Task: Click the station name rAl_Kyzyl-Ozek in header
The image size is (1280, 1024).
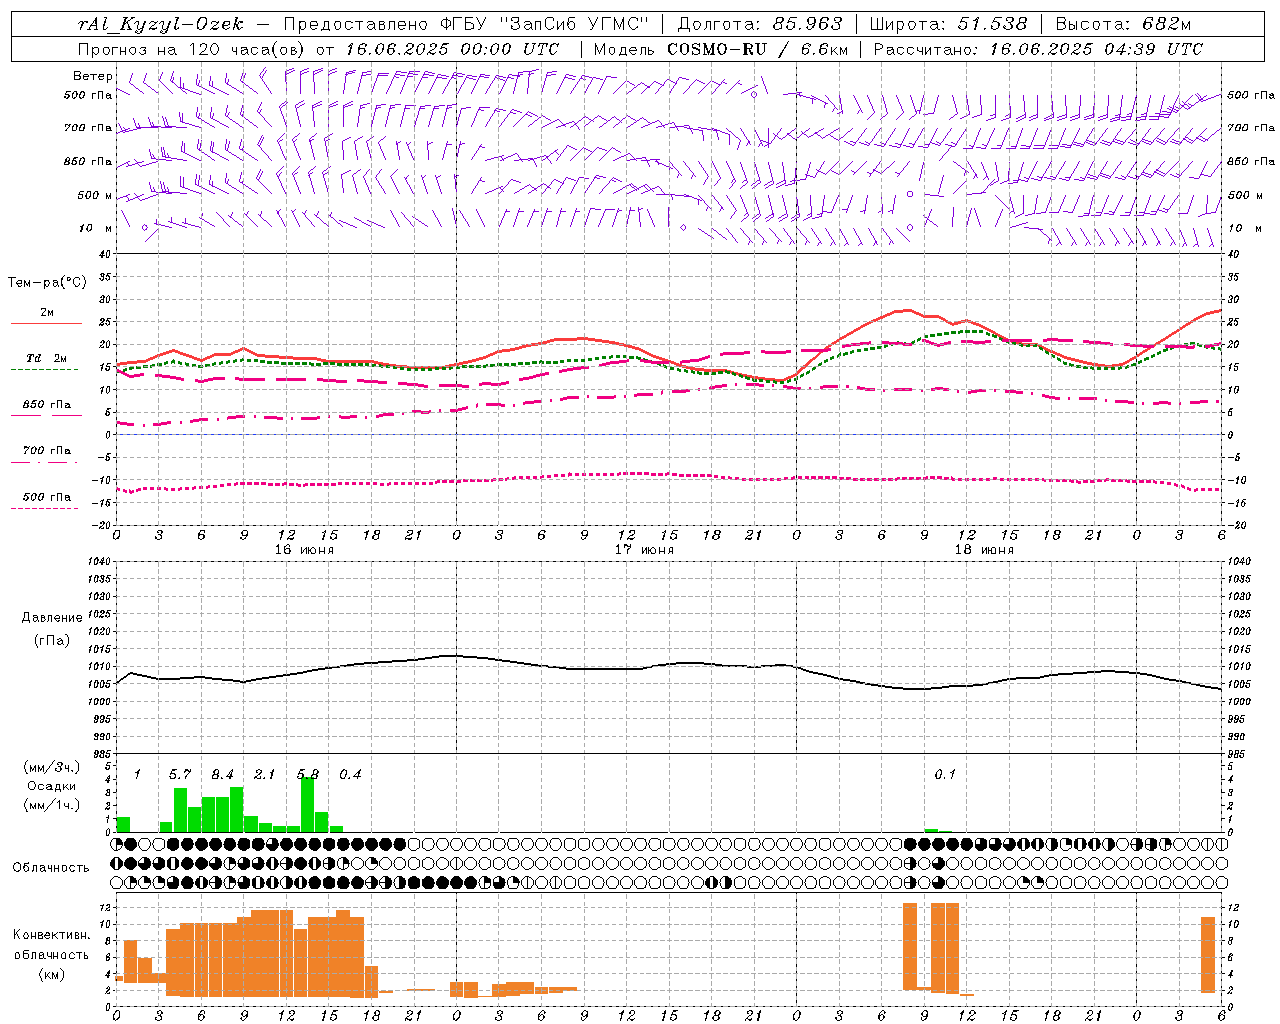Action: (161, 24)
